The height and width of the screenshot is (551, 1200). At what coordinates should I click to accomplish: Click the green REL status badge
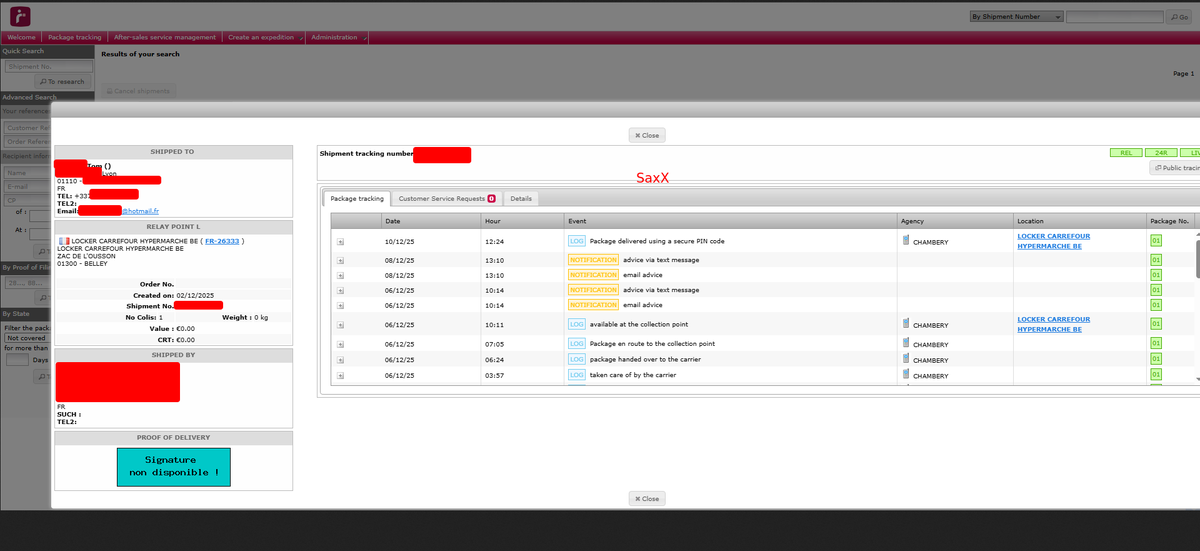(1125, 153)
